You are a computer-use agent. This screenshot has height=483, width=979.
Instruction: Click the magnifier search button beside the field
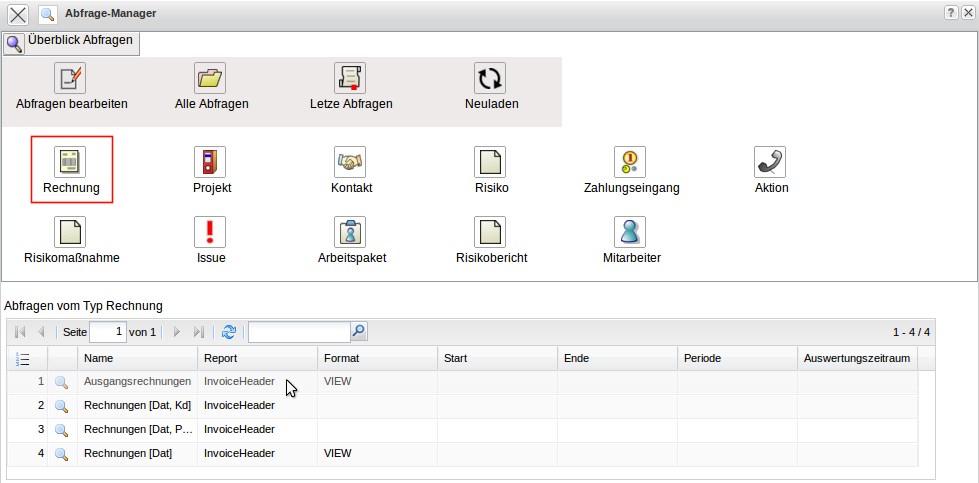[359, 331]
